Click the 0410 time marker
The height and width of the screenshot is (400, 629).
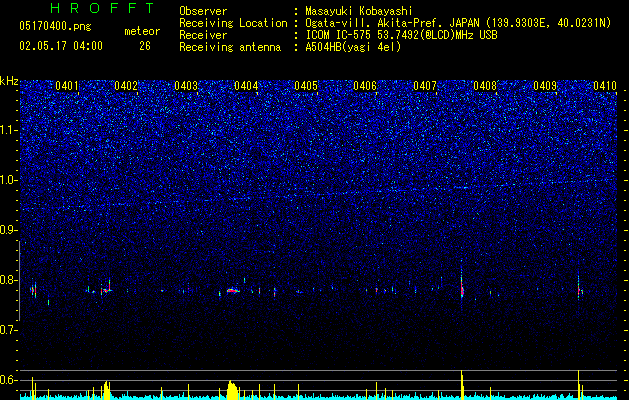(x=605, y=86)
